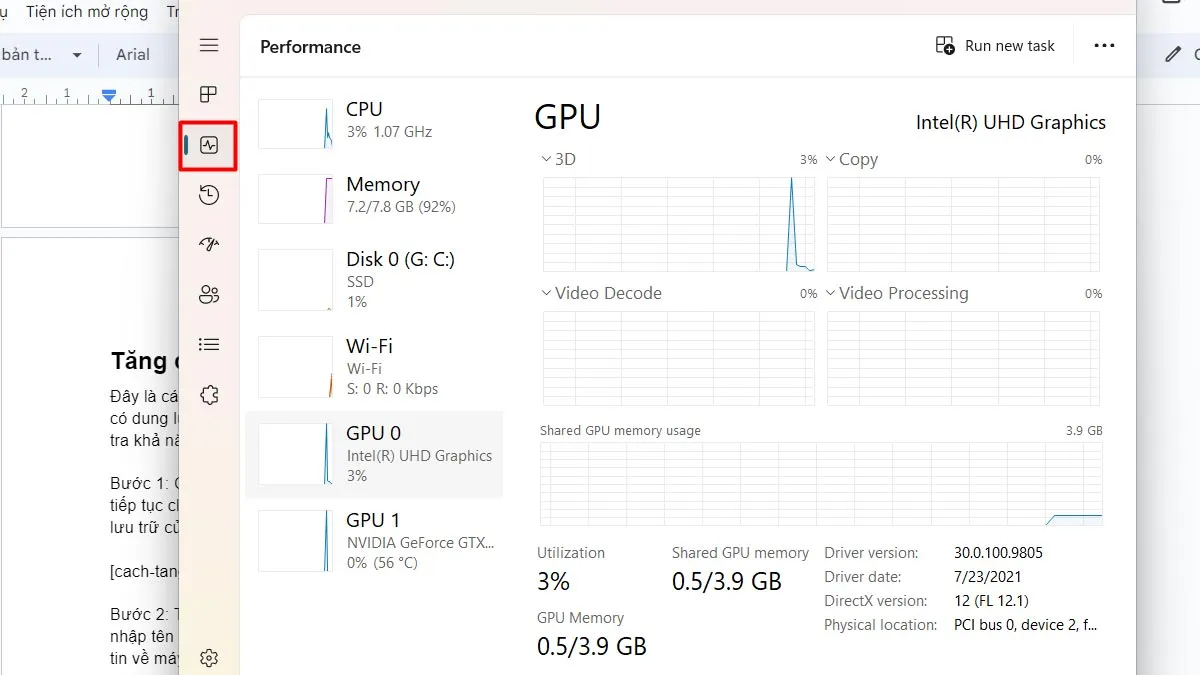This screenshot has width=1200, height=675.
Task: Select Disk 0 (G: C:) entry
Action: (374, 280)
